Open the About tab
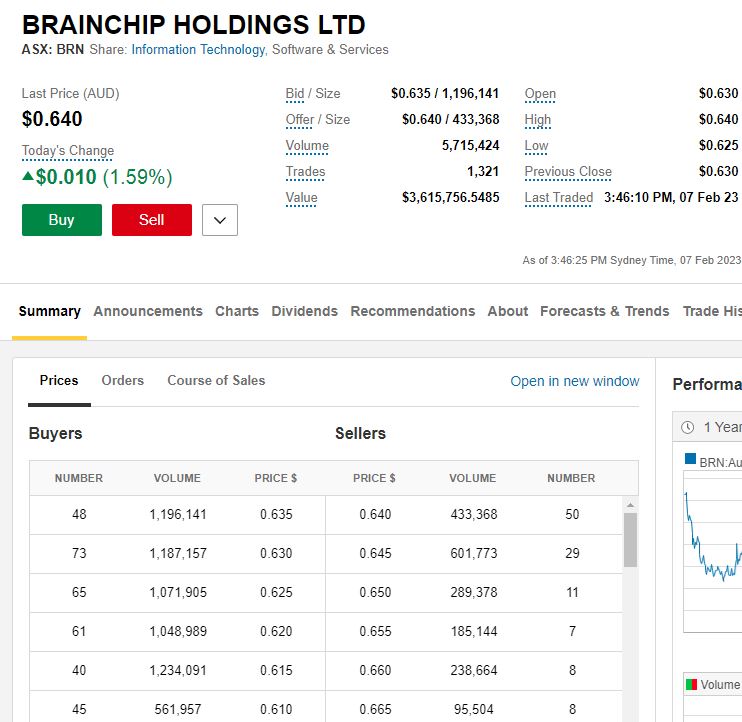 pos(508,311)
